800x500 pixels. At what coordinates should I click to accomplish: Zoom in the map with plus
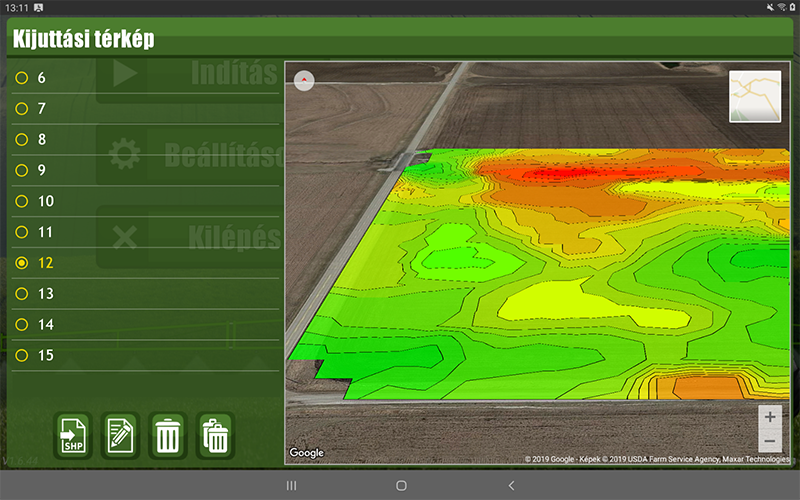pos(769,417)
